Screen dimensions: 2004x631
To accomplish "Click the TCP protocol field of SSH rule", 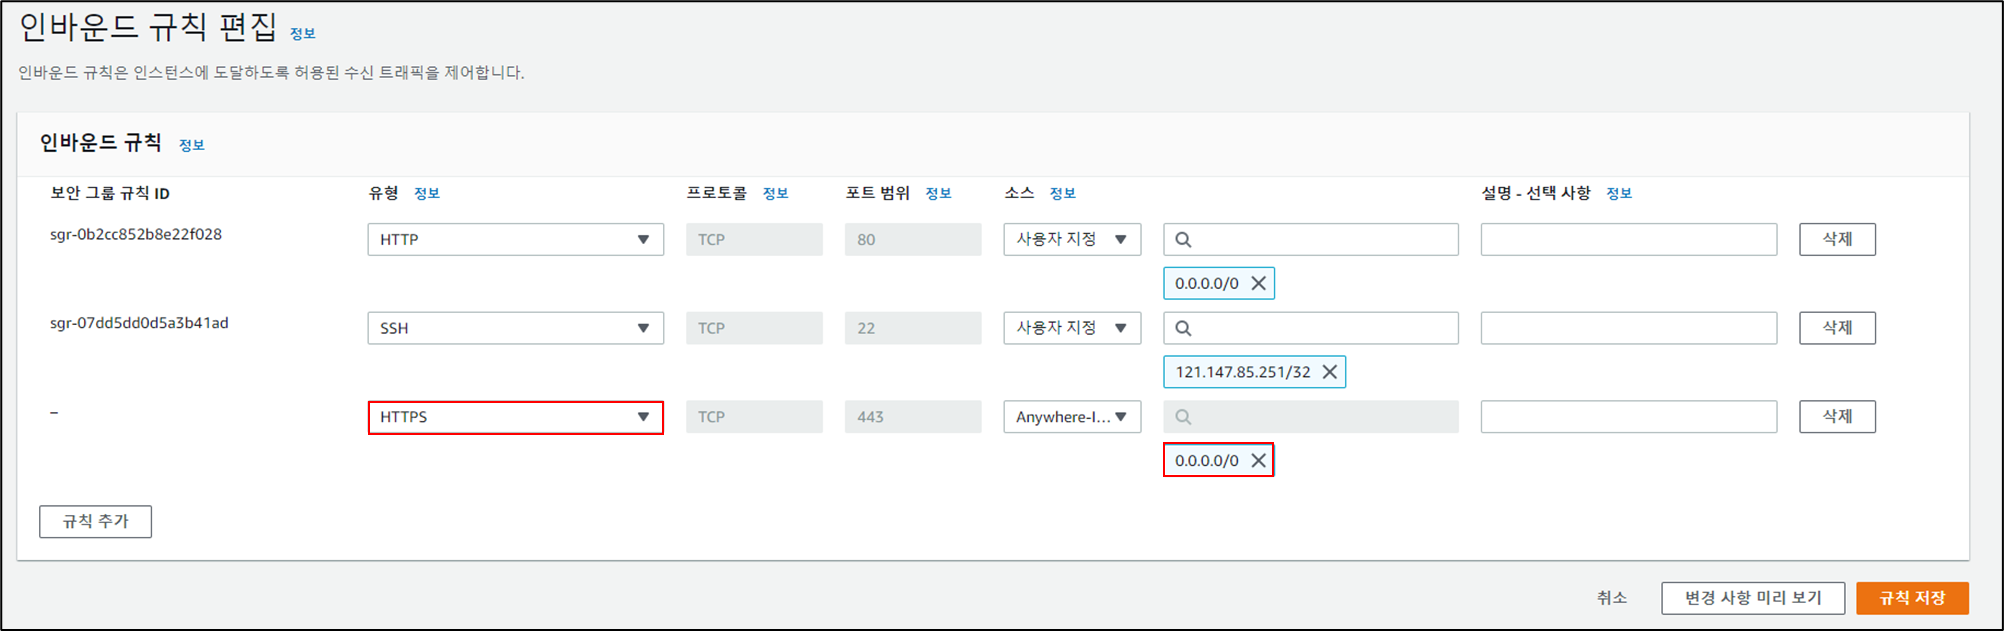I will coord(754,328).
